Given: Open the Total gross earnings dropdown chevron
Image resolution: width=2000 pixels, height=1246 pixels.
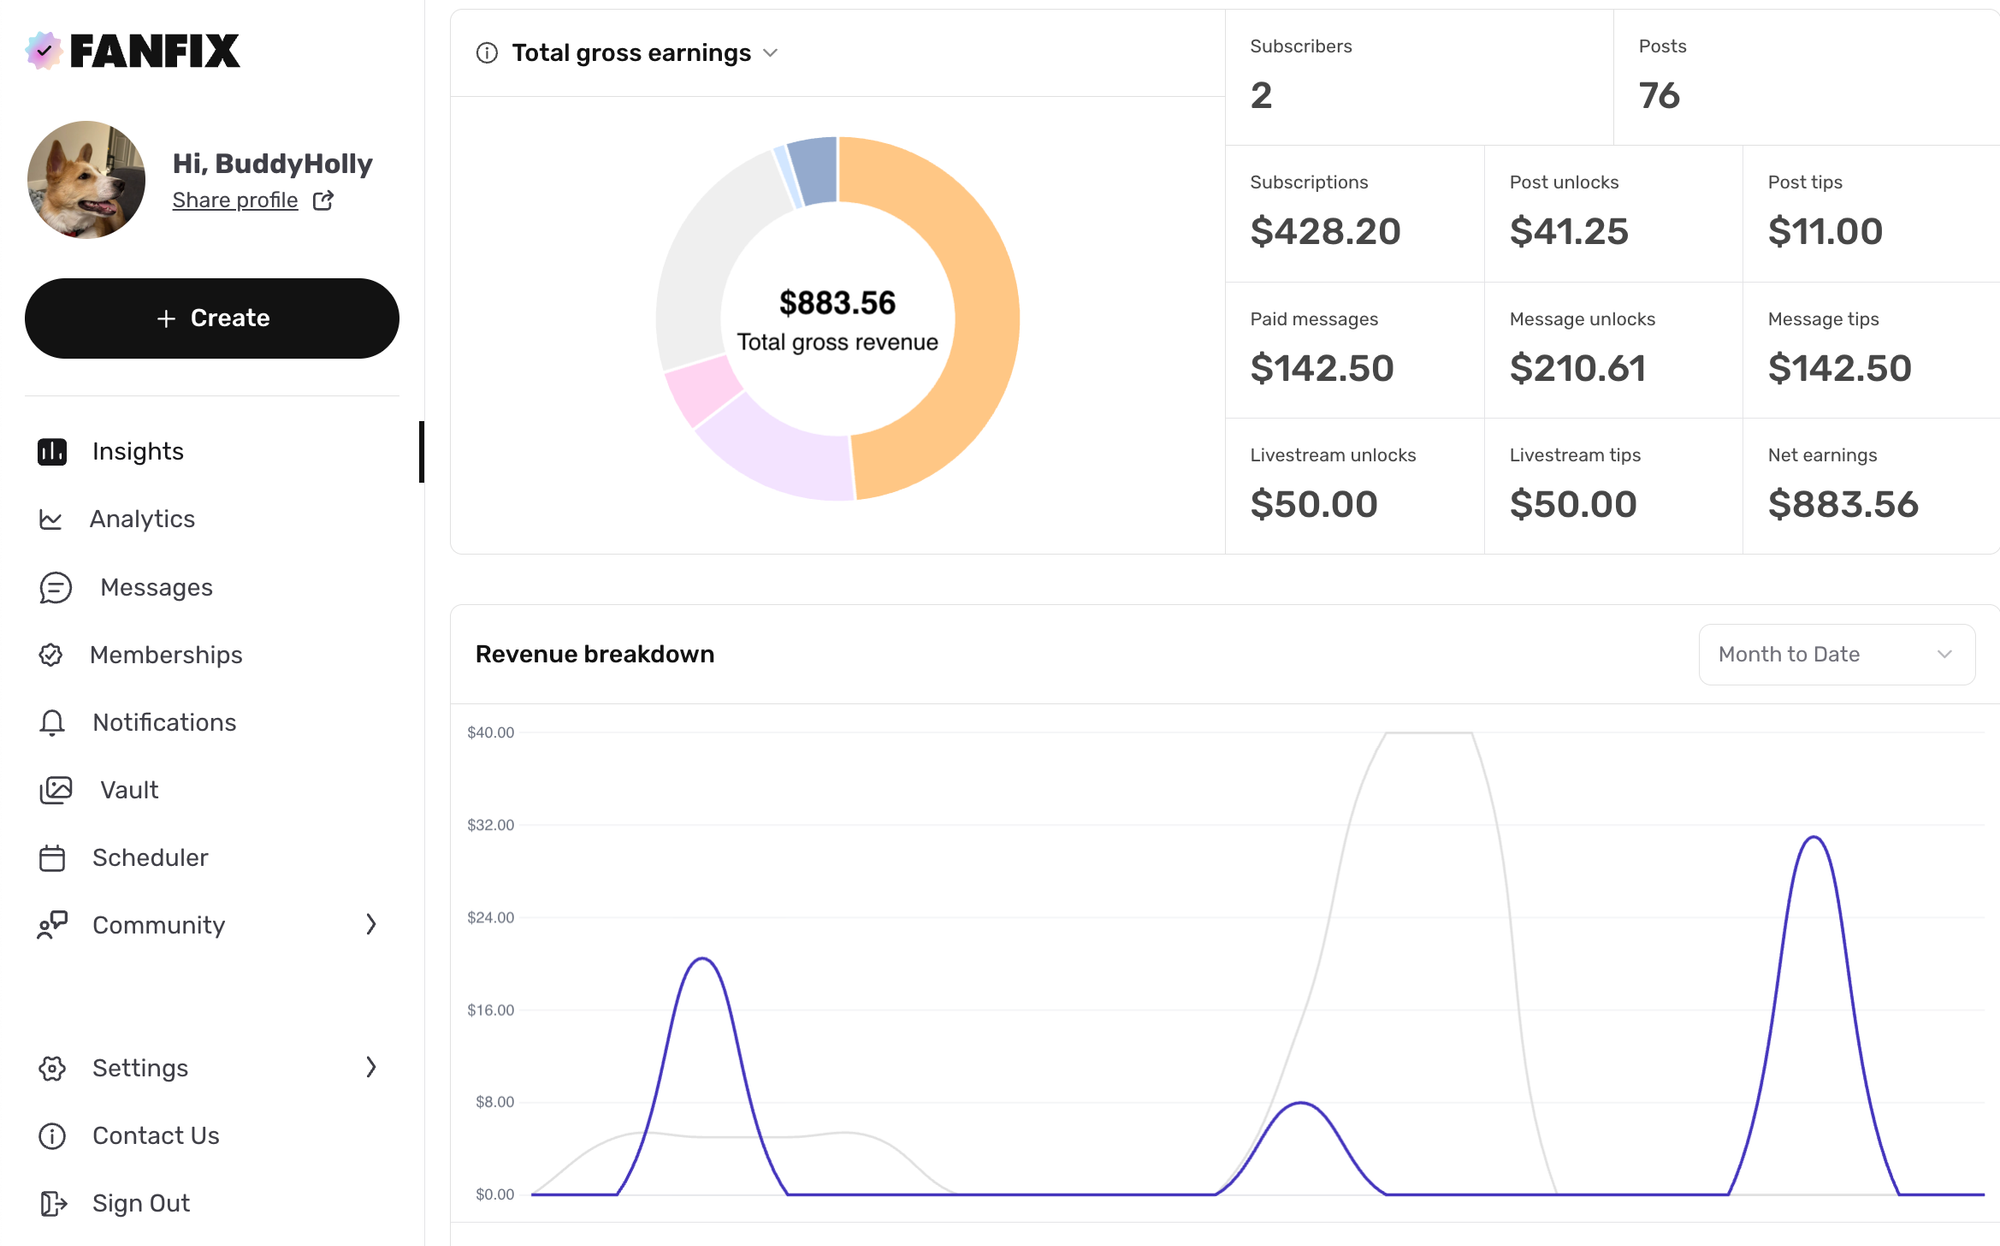Looking at the screenshot, I should (770, 53).
